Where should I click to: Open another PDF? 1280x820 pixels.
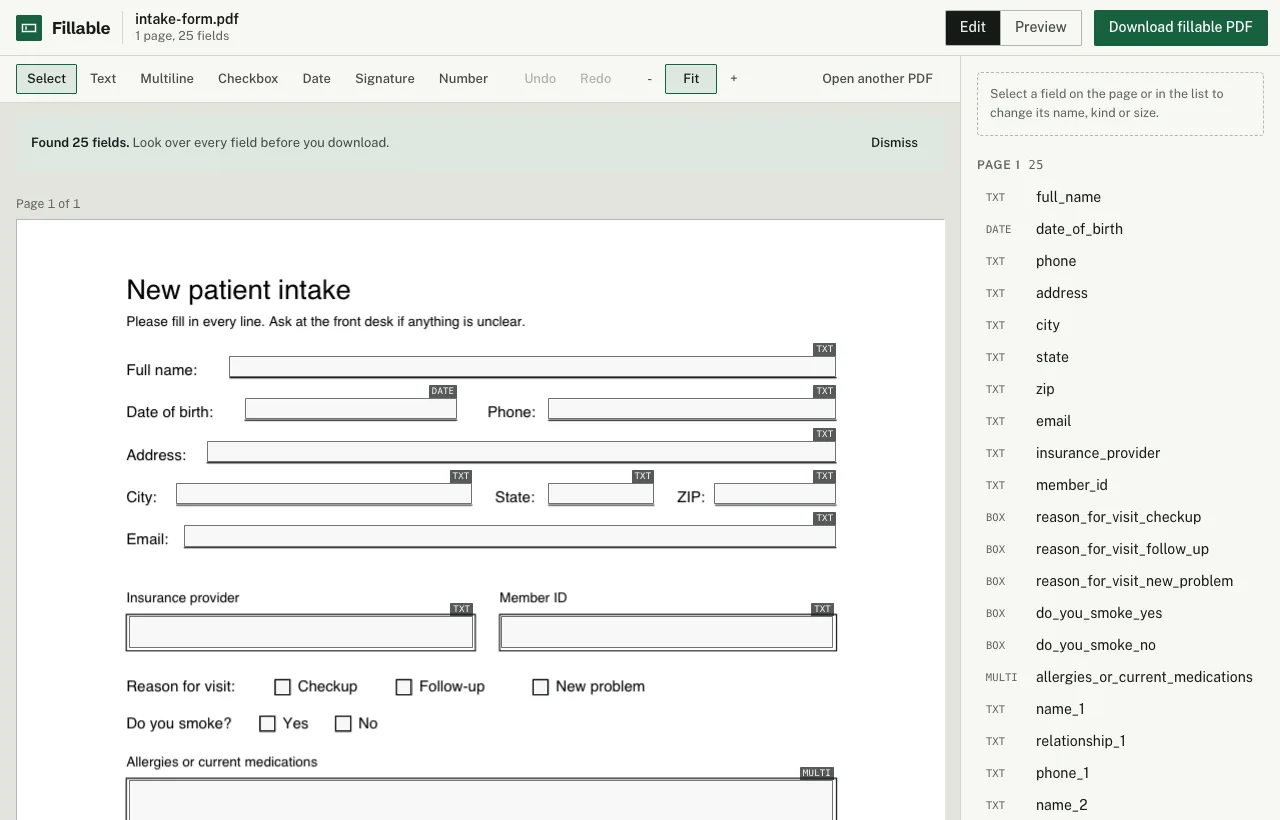(x=877, y=79)
